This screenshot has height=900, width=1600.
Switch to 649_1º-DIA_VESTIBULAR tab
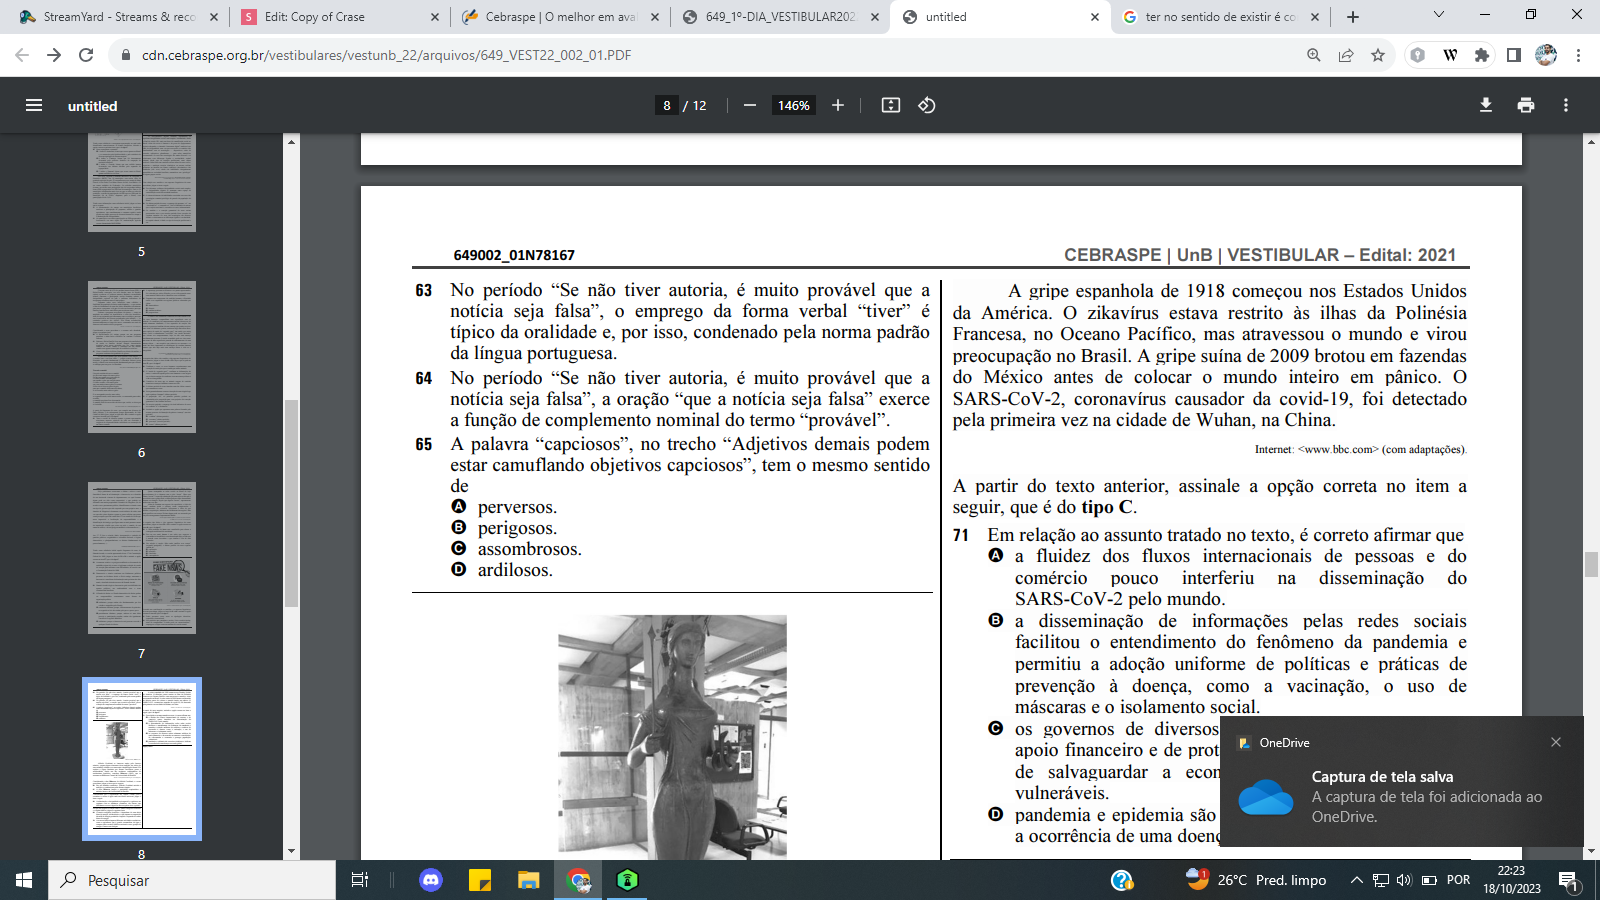780,17
